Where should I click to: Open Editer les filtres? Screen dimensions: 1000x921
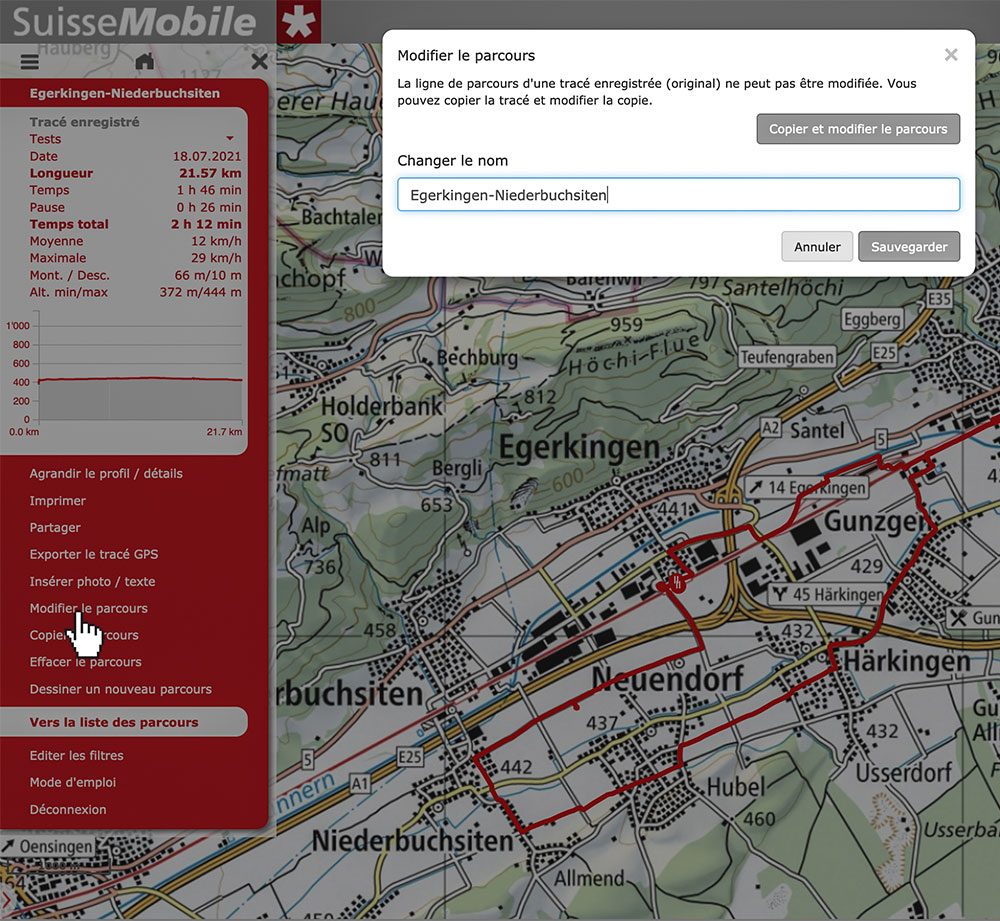[x=77, y=755]
